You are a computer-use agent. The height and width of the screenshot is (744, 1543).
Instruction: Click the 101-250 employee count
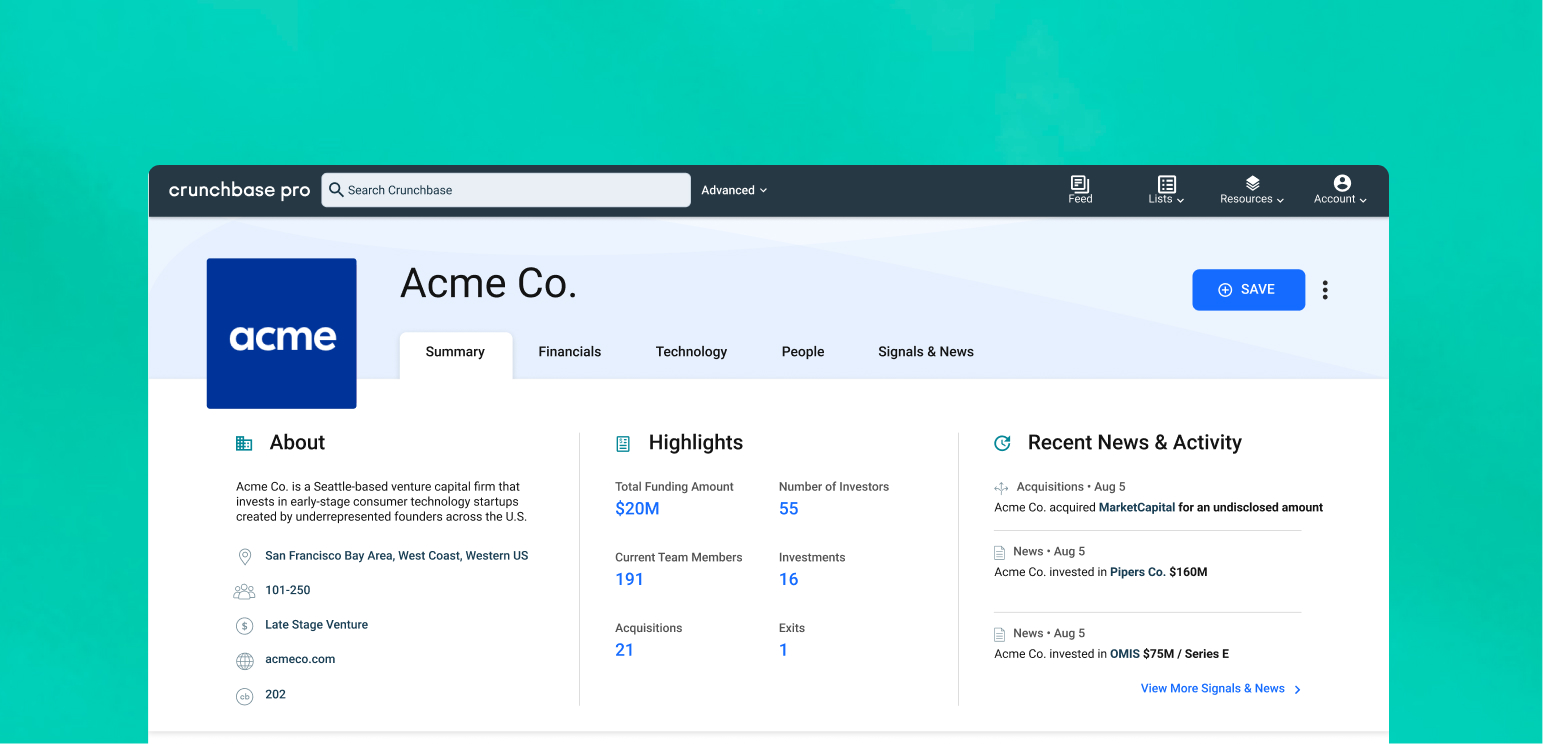pyautogui.click(x=288, y=590)
